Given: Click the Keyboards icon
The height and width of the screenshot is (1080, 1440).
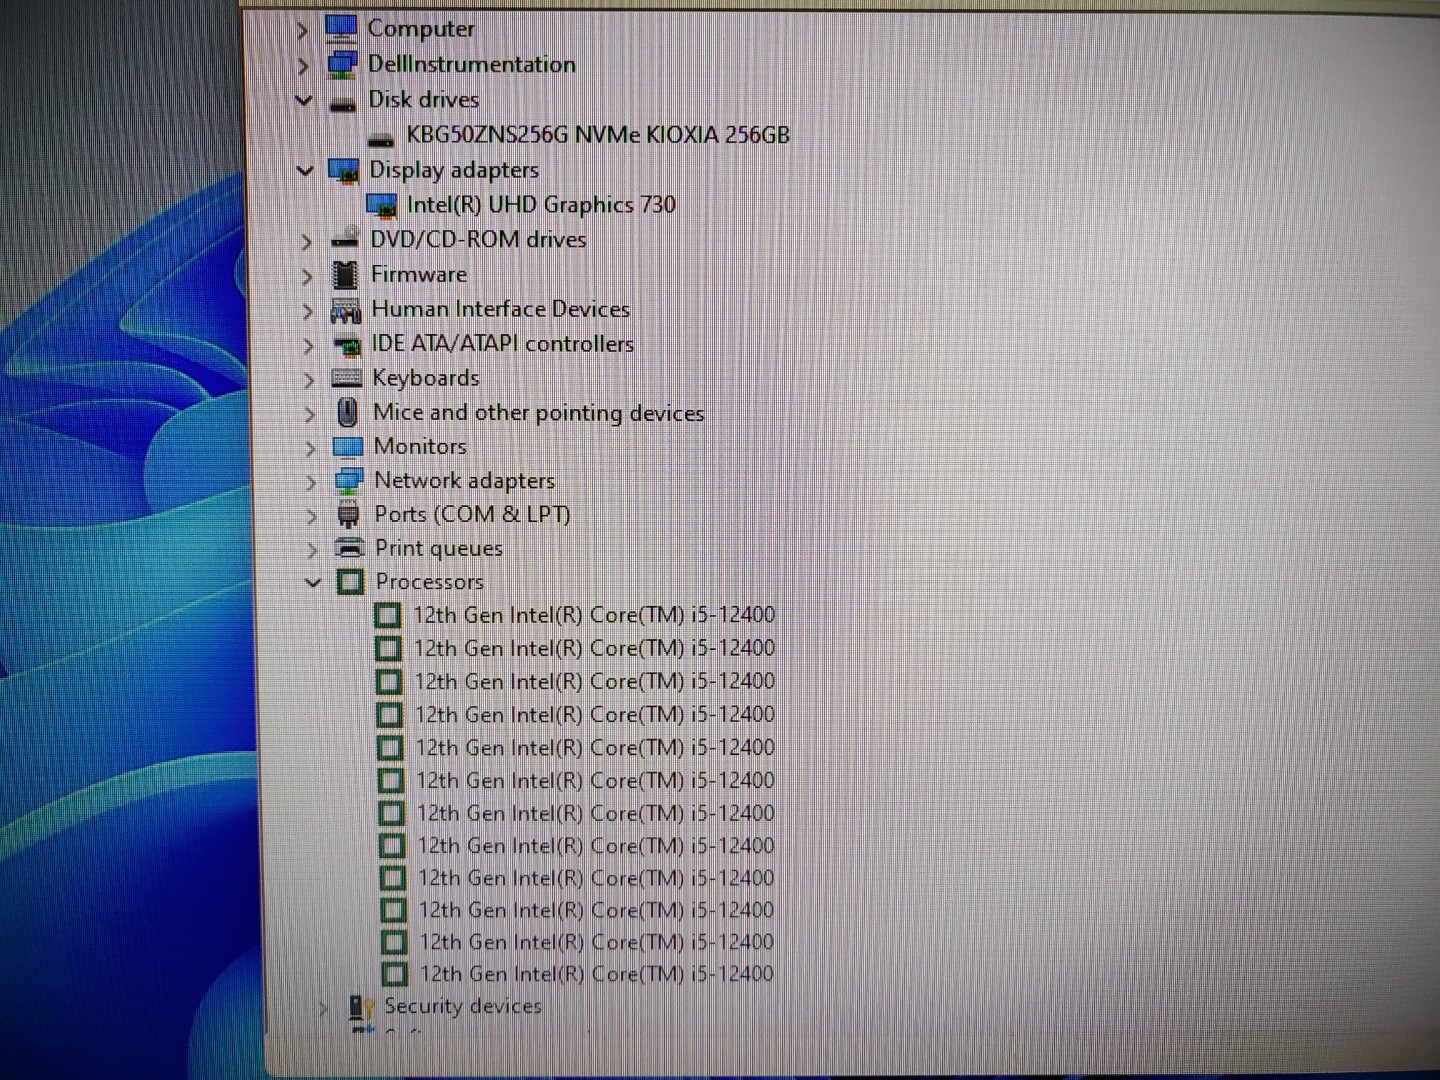Looking at the screenshot, I should coord(347,378).
